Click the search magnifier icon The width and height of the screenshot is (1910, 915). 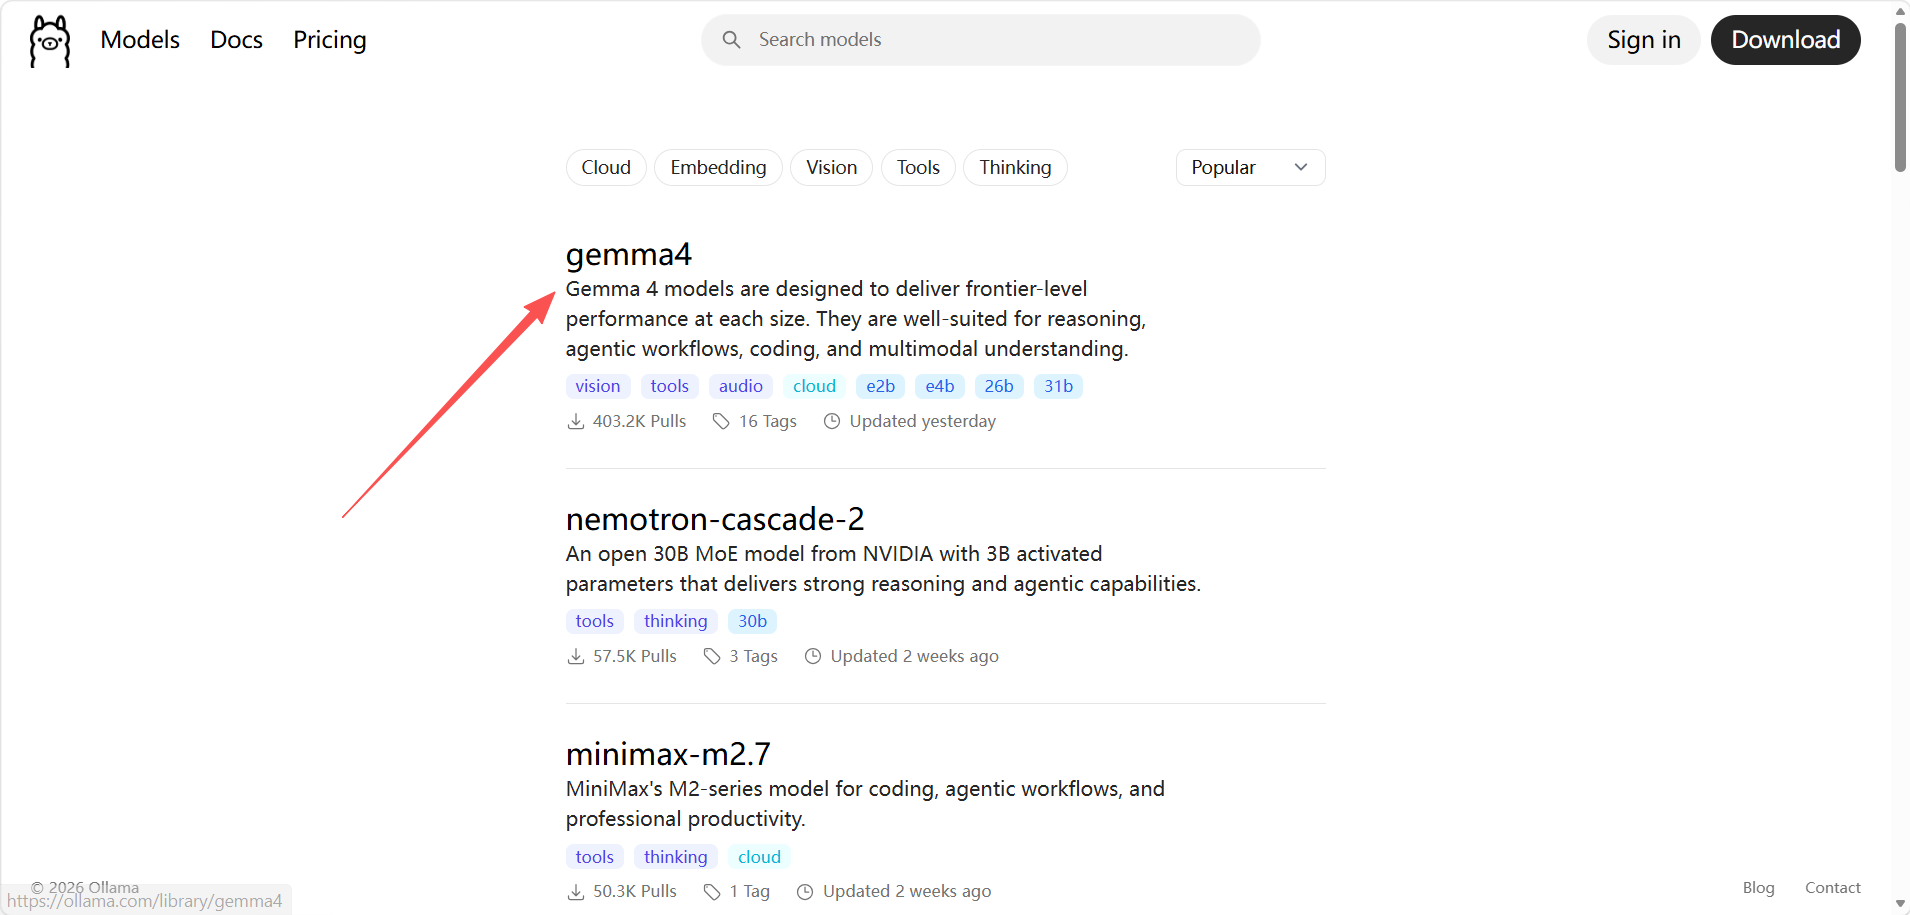(x=732, y=40)
